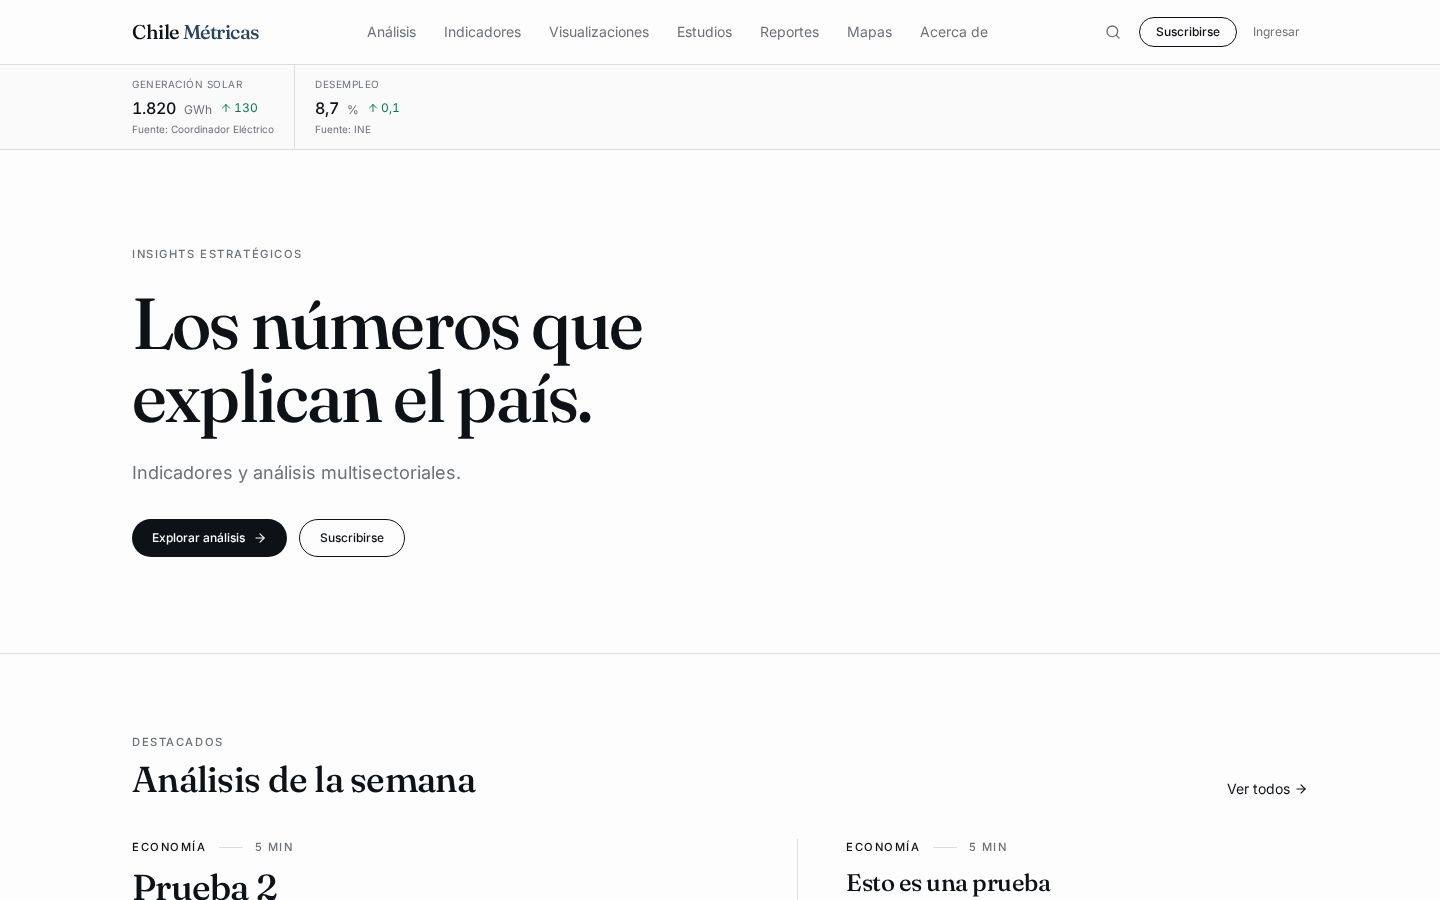Select the Desempleo 8,7 value
The height and width of the screenshot is (900, 1440).
point(327,108)
